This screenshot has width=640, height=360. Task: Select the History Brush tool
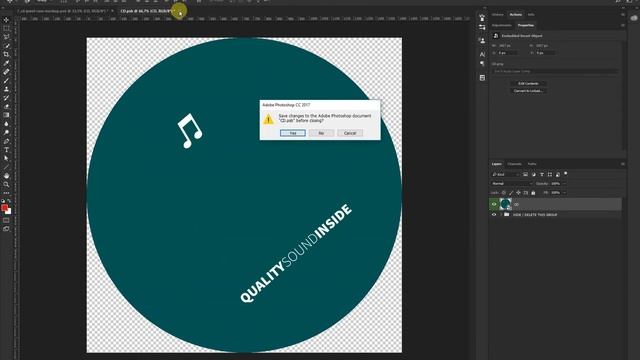point(6,98)
